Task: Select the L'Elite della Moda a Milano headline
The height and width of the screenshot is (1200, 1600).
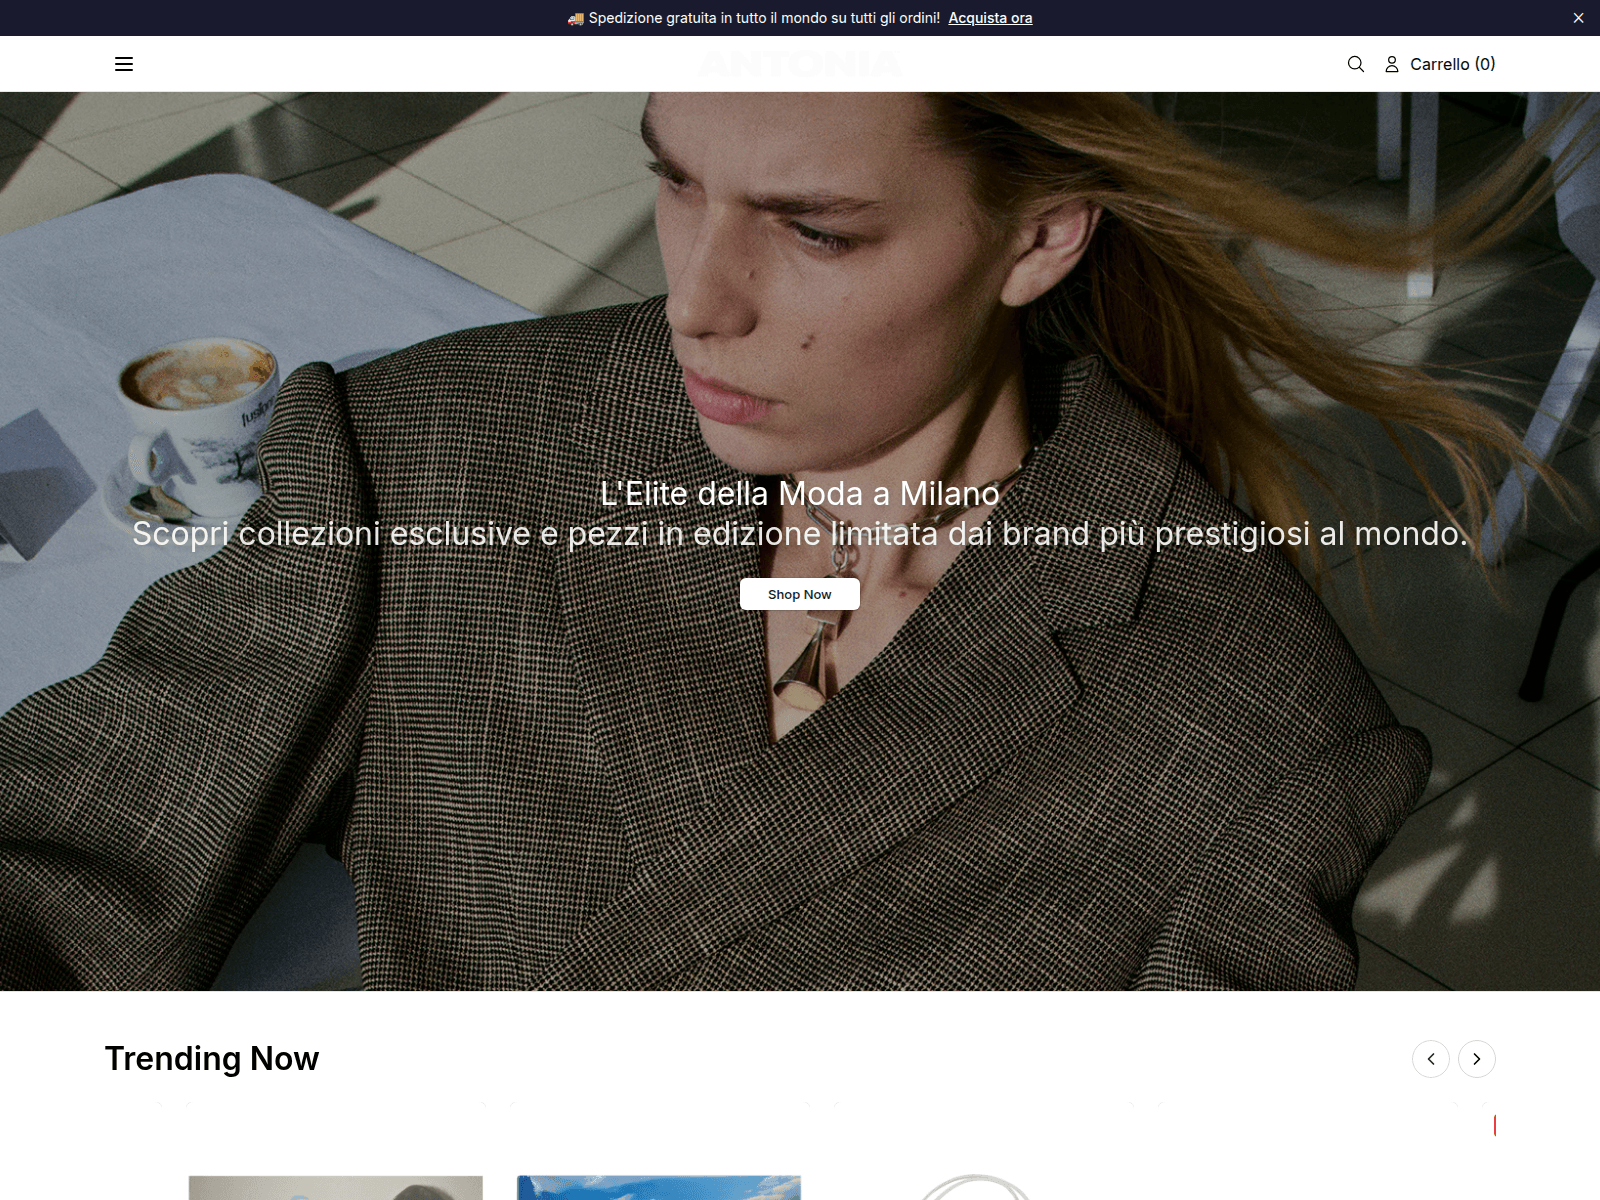Action: pyautogui.click(x=800, y=493)
